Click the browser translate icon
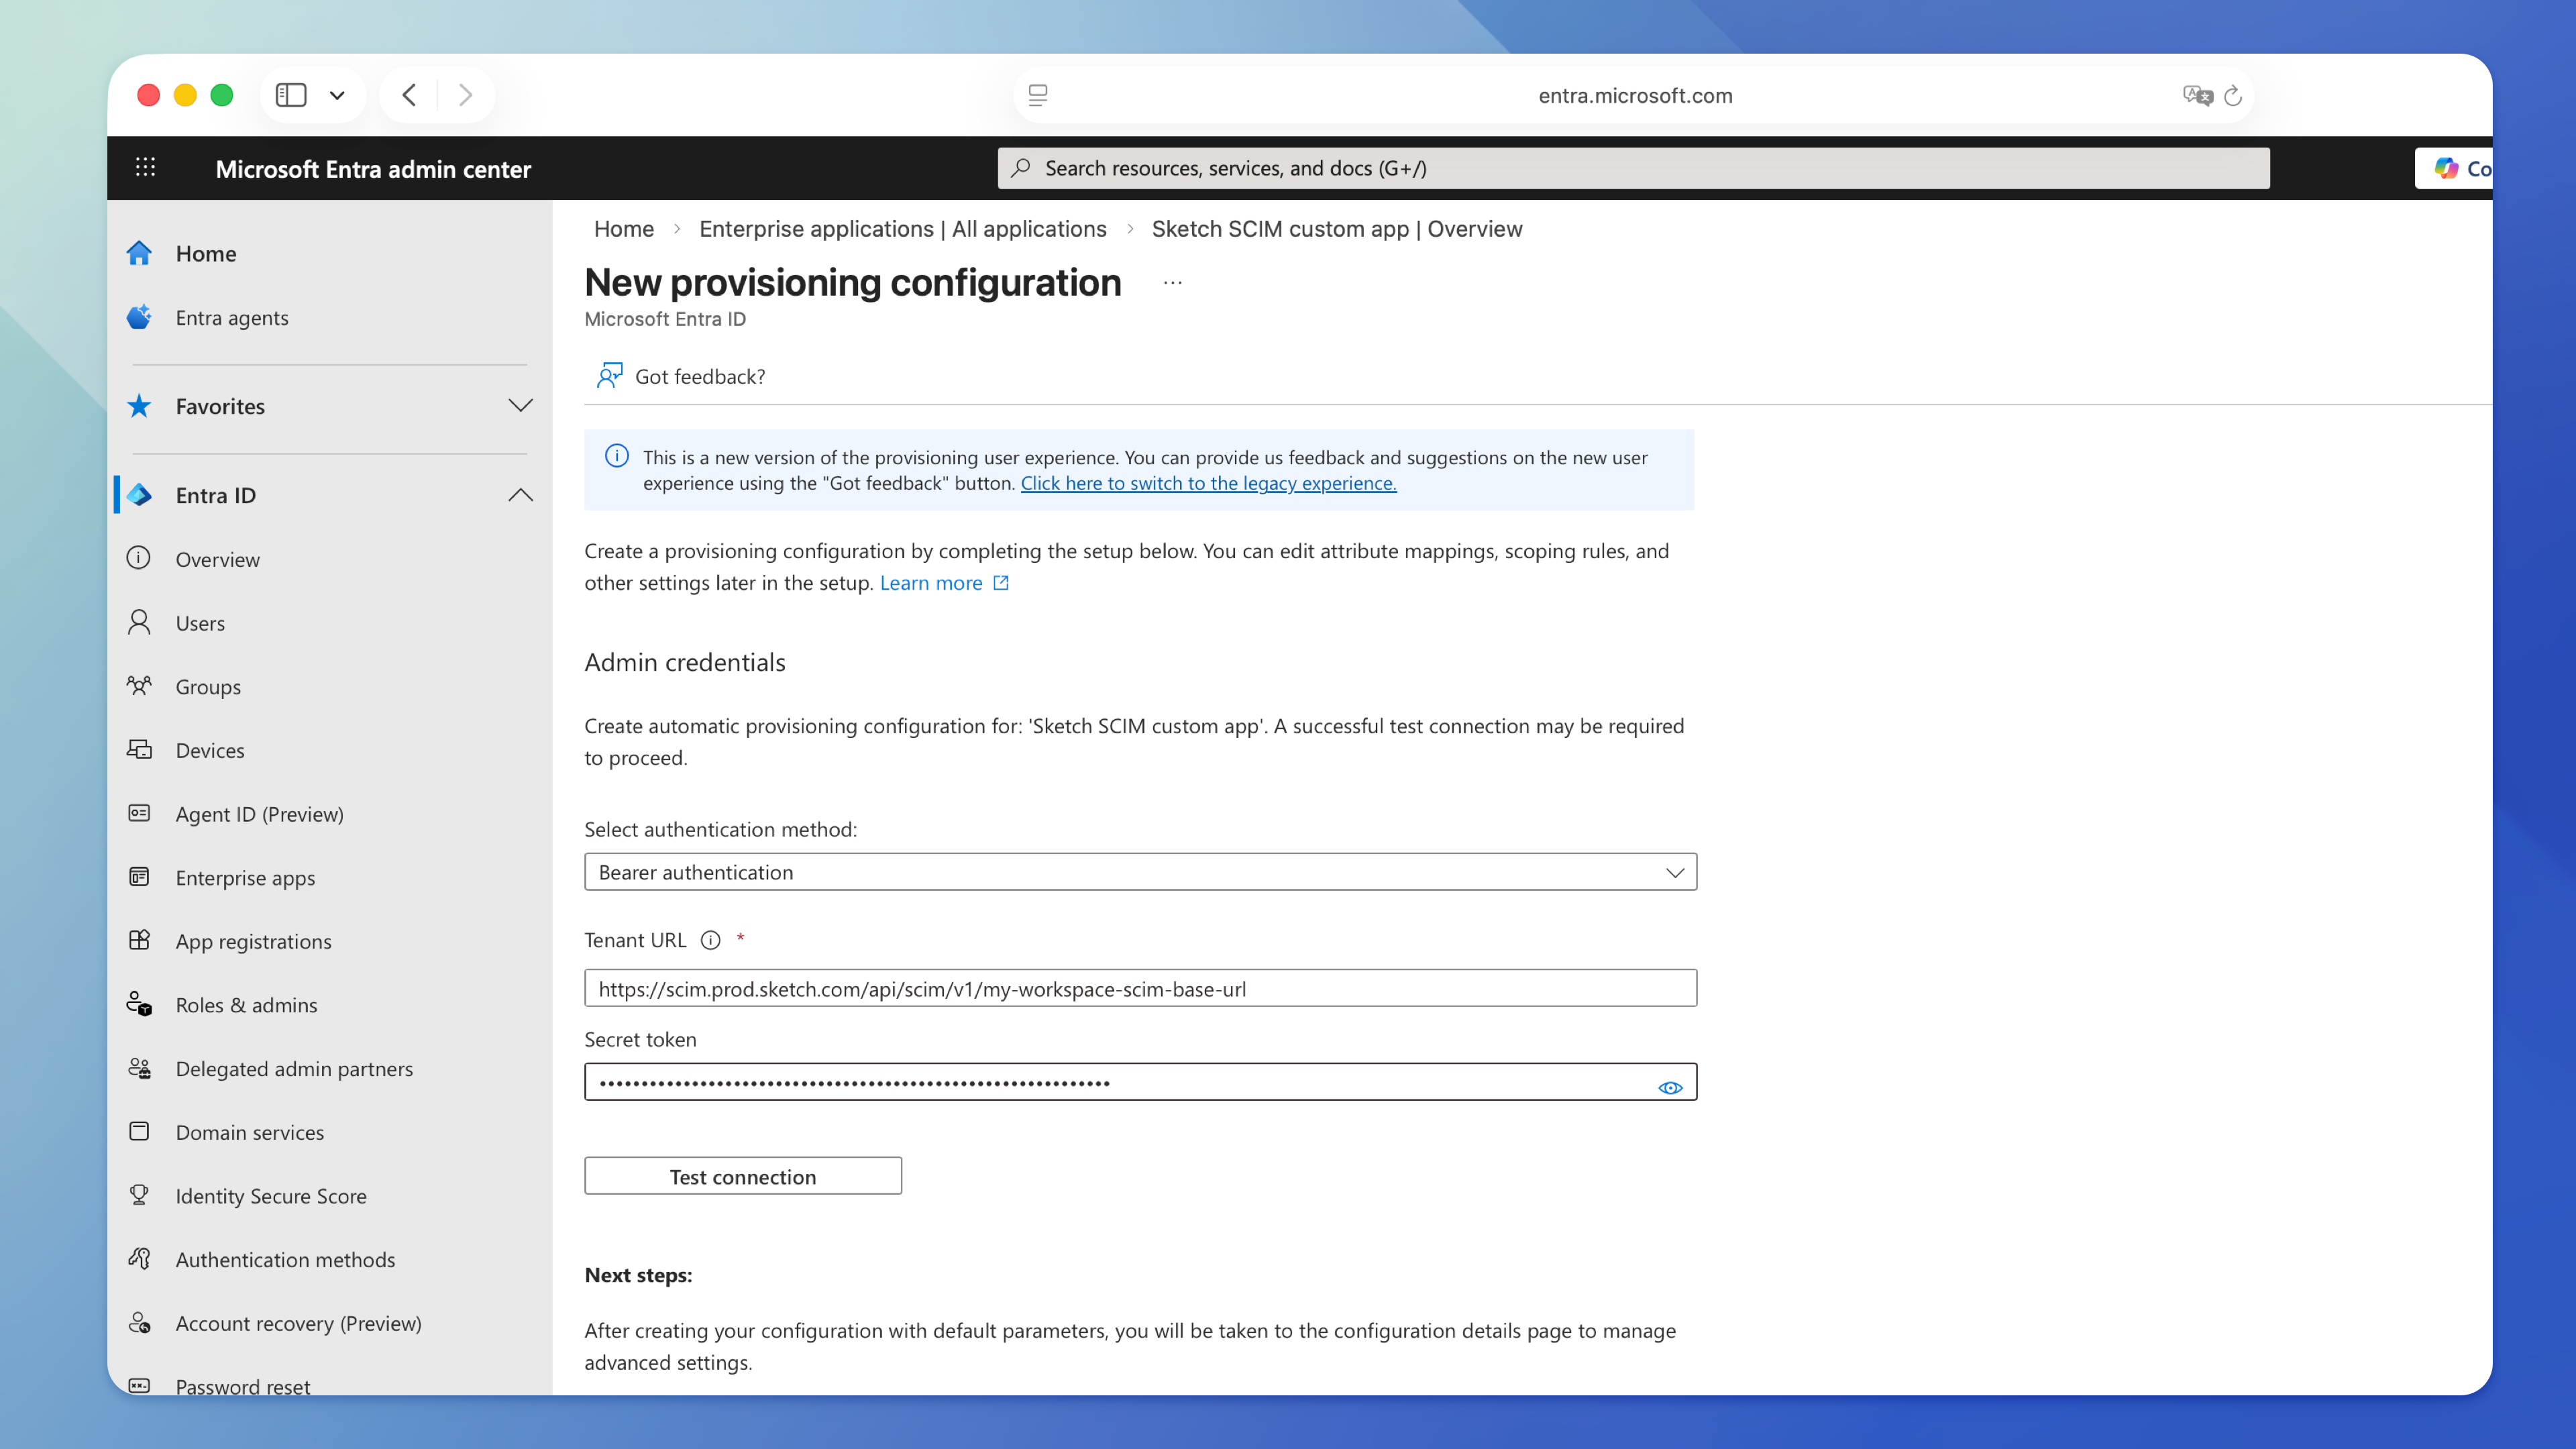This screenshot has height=1449, width=2576. (2197, 95)
